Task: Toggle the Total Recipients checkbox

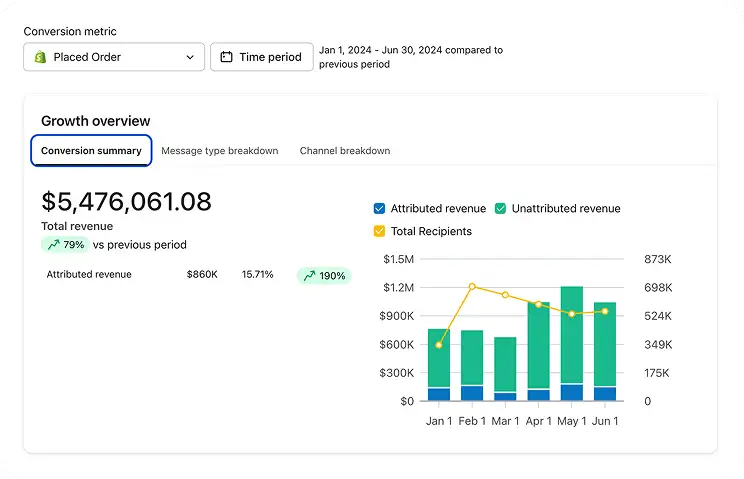Action: pyautogui.click(x=379, y=231)
